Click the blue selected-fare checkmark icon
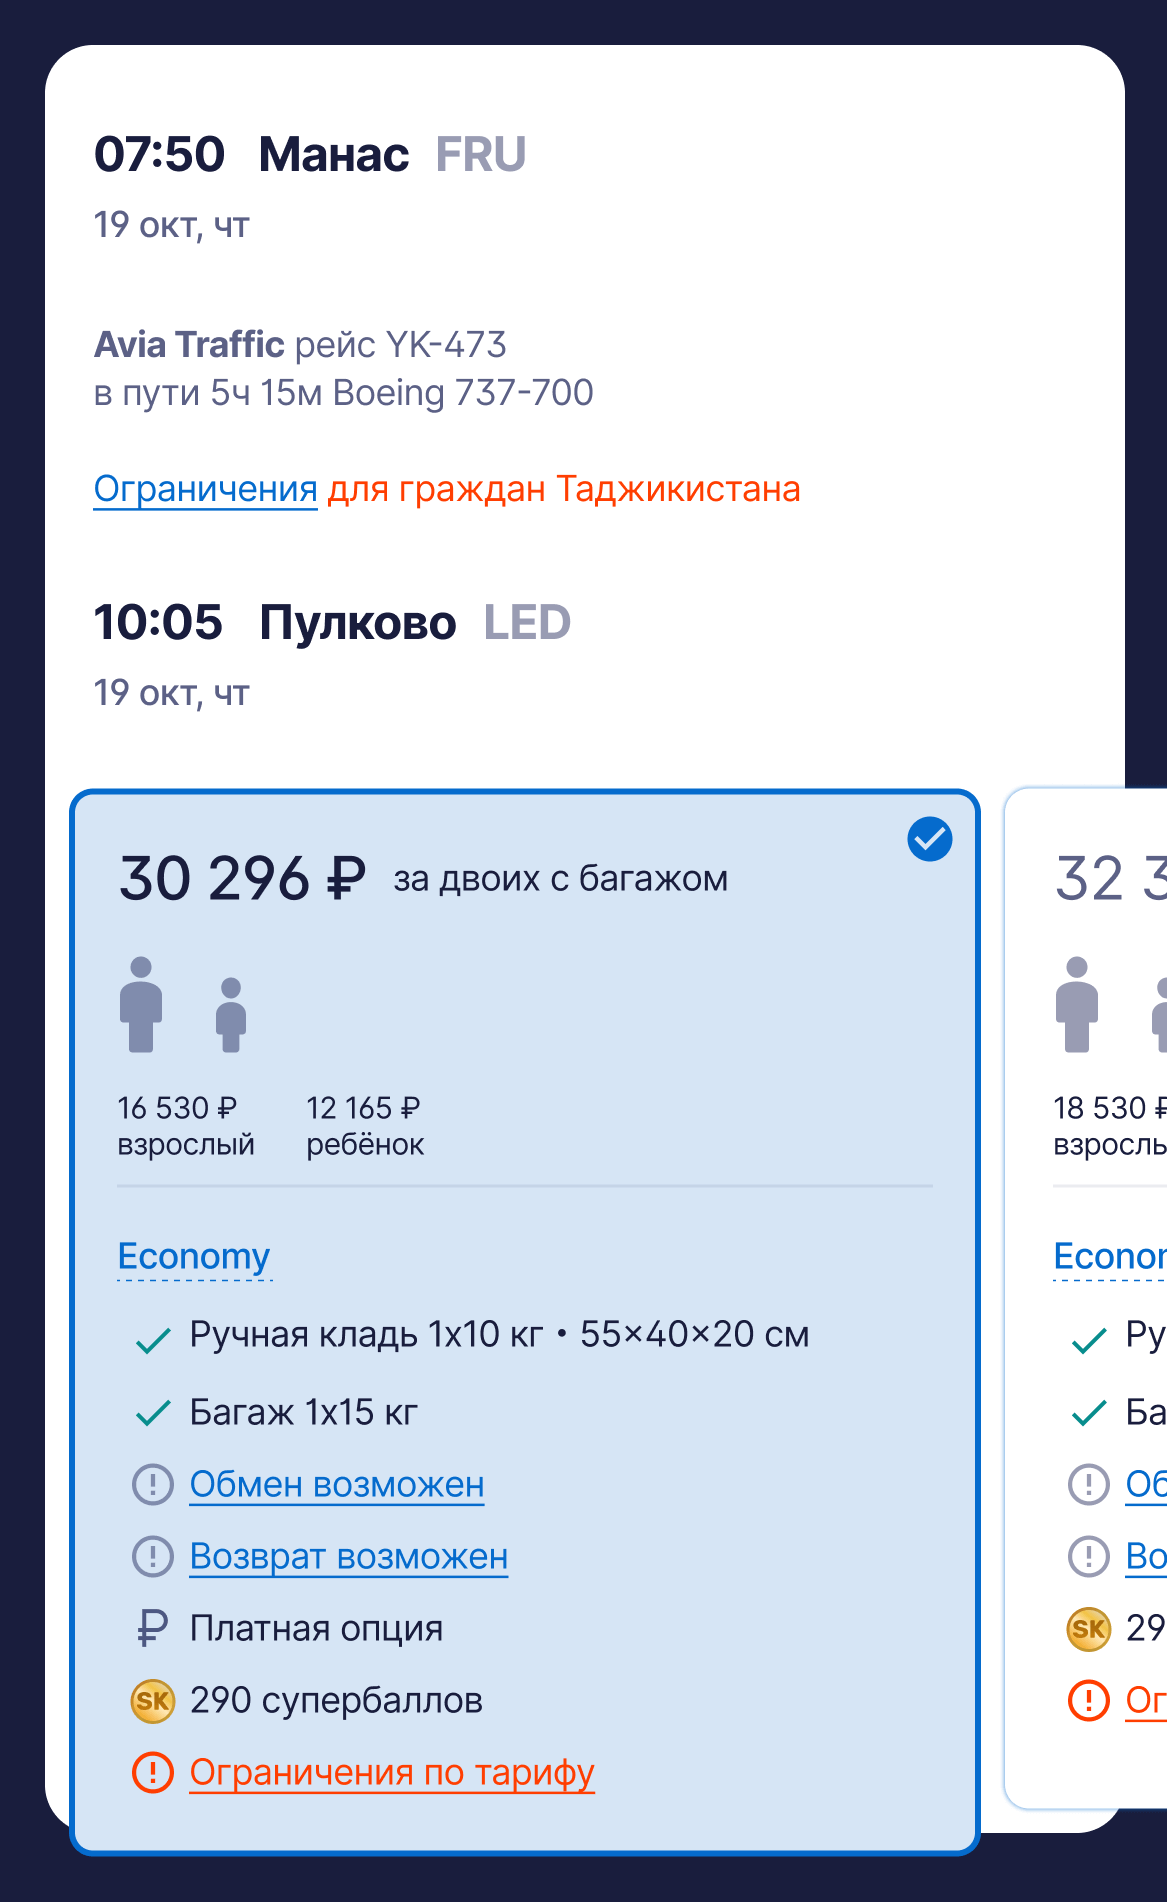Viewport: 1167px width, 1902px height. 929,839
